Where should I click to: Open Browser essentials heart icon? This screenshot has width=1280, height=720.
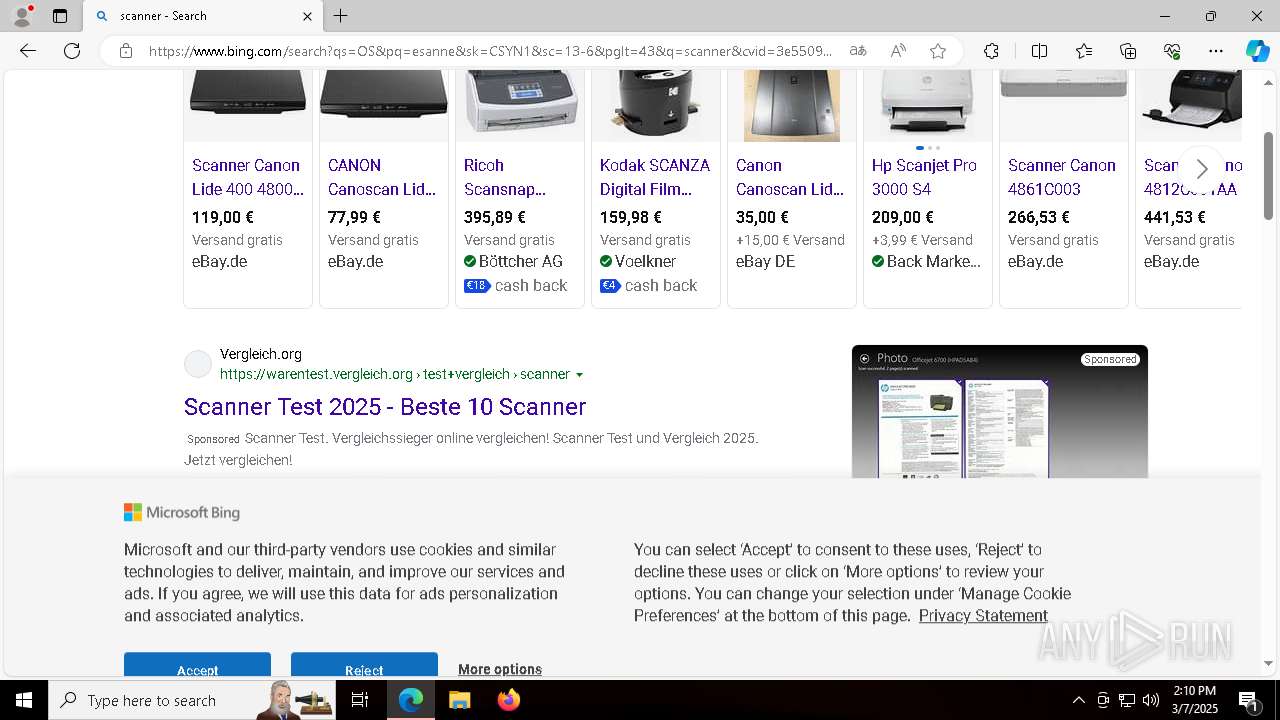pyautogui.click(x=1172, y=51)
